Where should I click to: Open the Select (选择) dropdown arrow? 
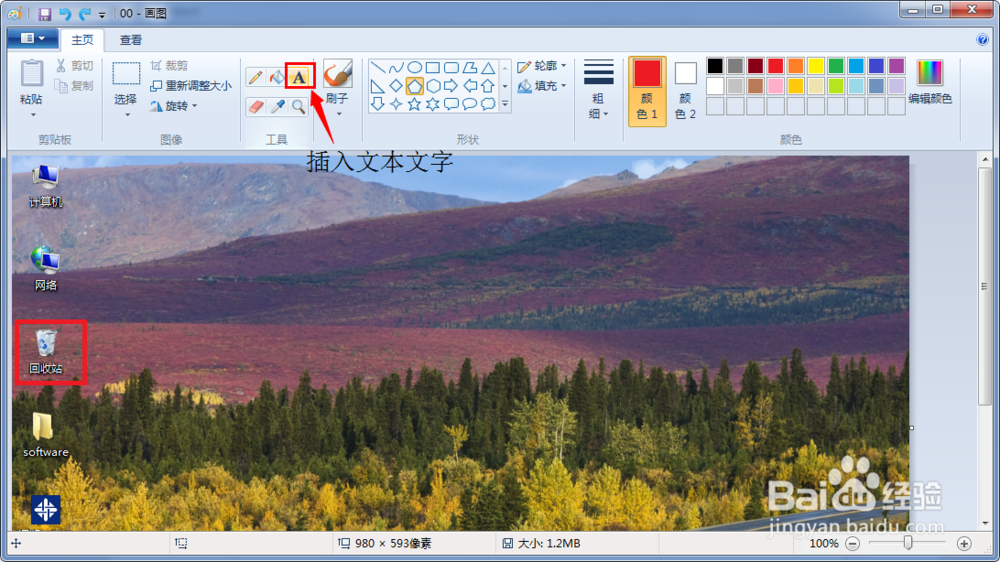(x=127, y=115)
